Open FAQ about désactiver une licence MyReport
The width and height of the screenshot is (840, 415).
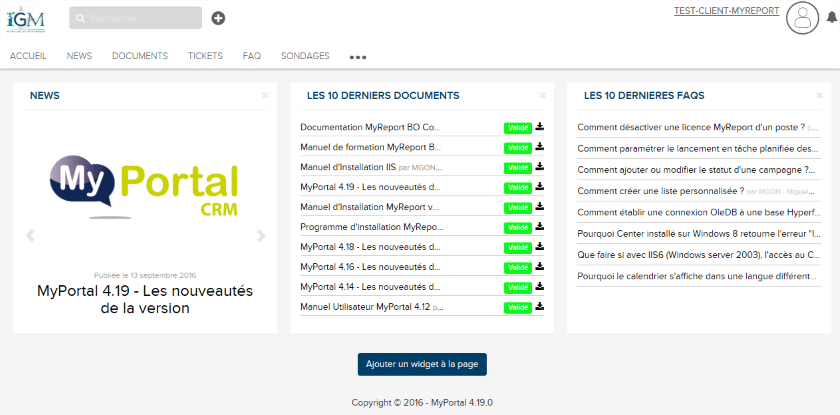click(691, 127)
